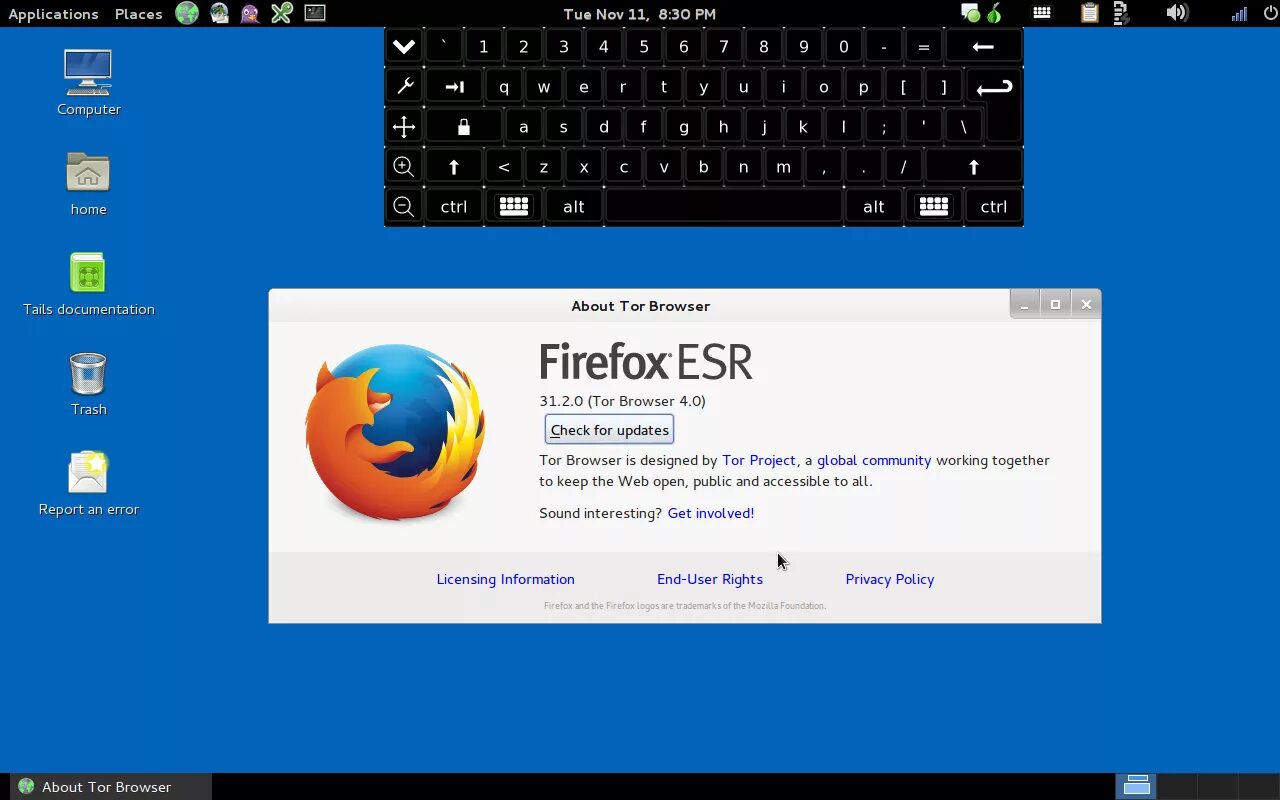Screen dimensions: 1280x800
Task: Tap the backspace arrow key
Action: click(x=983, y=46)
